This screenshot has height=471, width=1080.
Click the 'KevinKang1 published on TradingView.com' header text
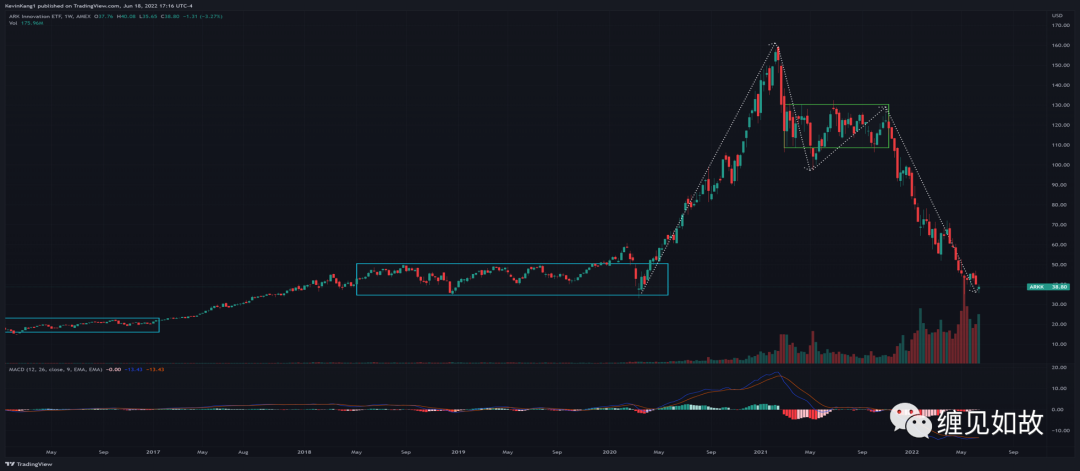click(x=61, y=6)
